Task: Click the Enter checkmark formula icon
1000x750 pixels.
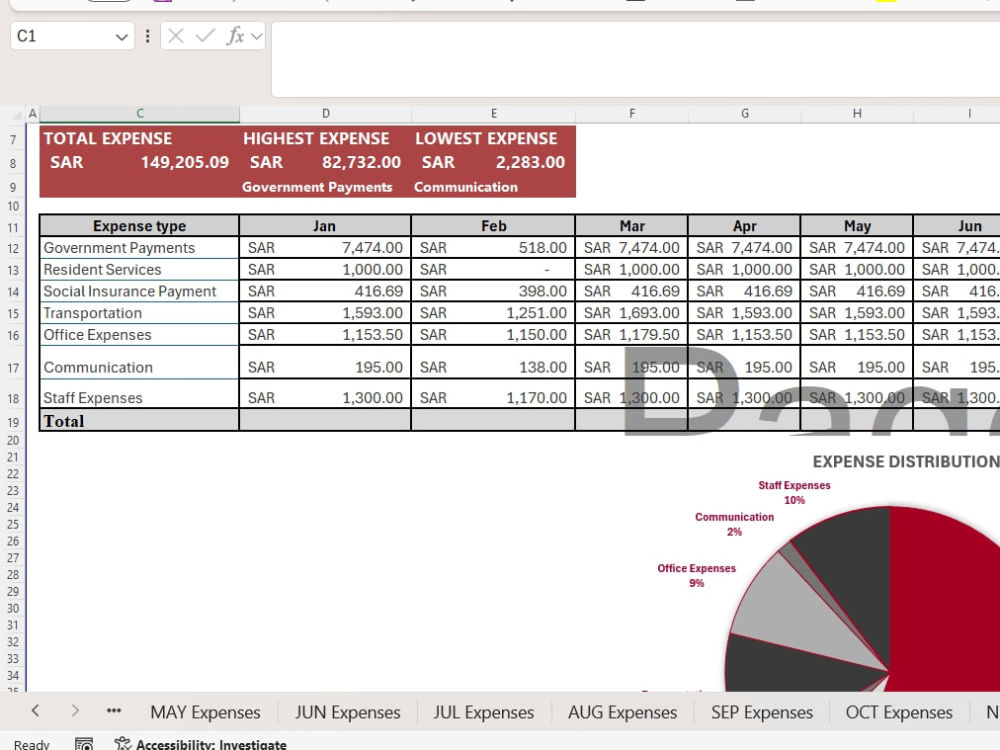Action: click(x=205, y=36)
